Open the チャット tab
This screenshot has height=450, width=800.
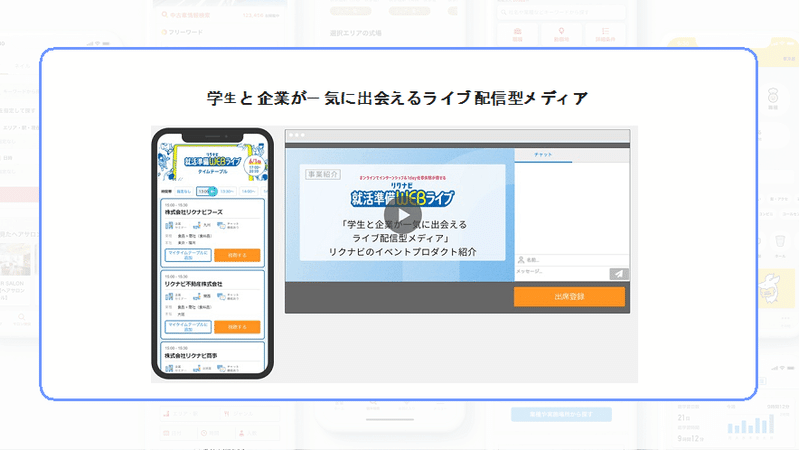[x=543, y=155]
